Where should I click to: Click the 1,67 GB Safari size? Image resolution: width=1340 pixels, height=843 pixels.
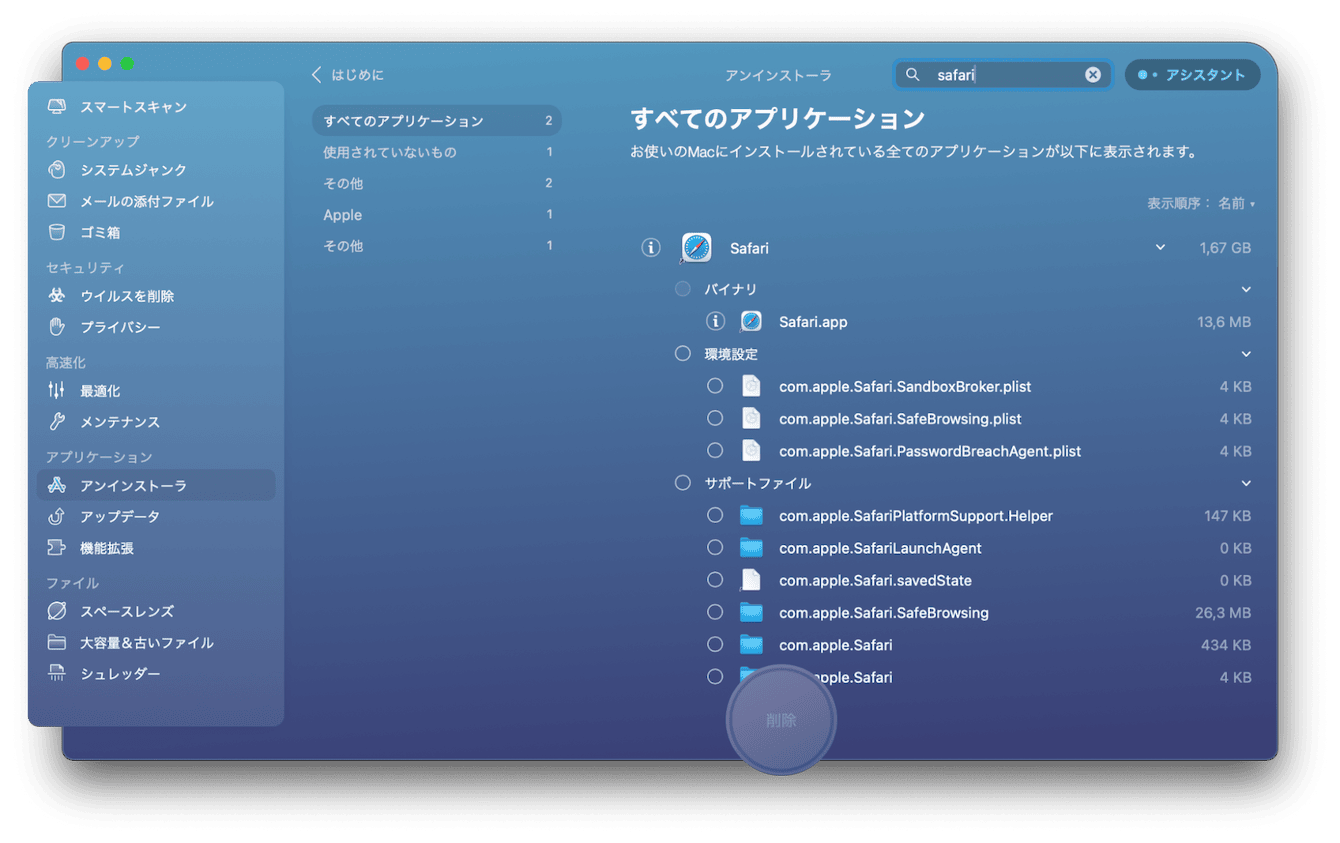coord(1225,248)
